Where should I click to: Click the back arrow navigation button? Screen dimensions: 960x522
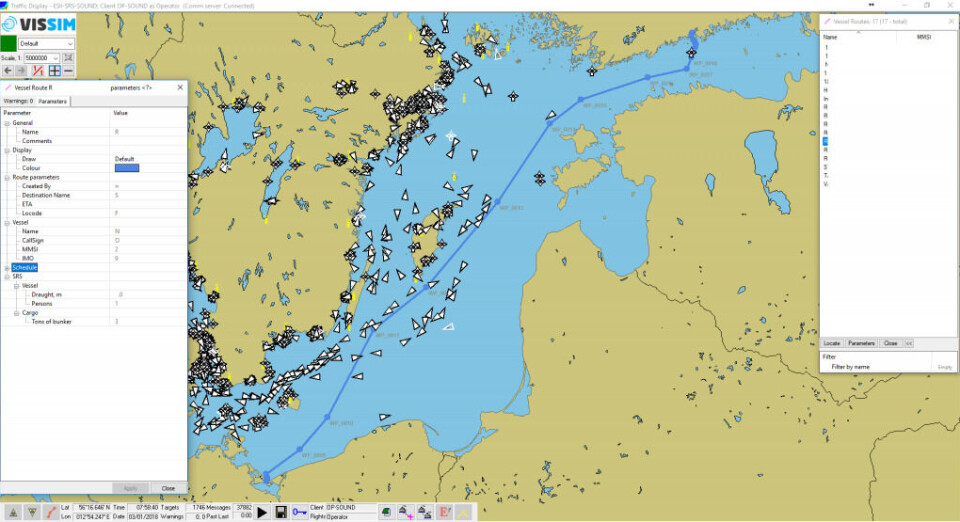point(8,71)
